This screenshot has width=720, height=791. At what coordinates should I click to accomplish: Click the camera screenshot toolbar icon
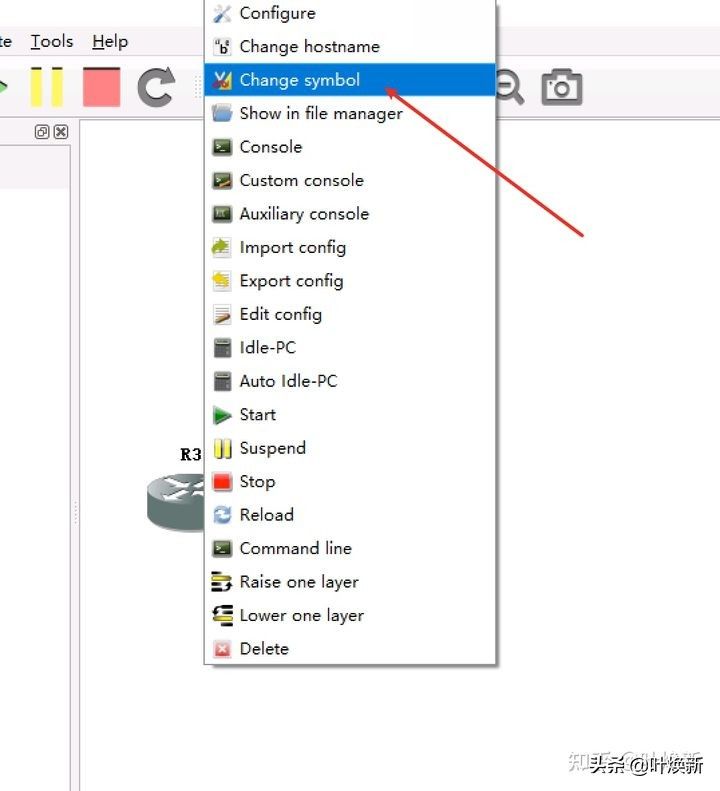562,87
